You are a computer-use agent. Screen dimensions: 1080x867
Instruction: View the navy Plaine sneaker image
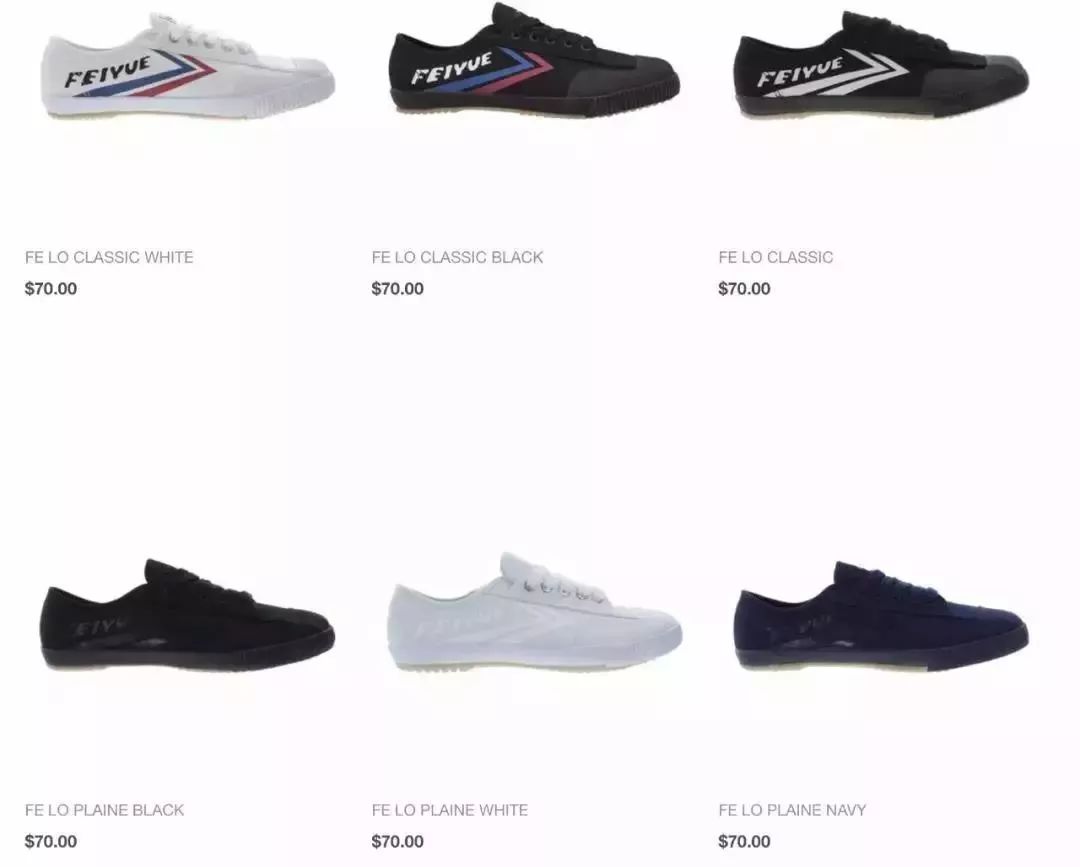pyautogui.click(x=881, y=616)
